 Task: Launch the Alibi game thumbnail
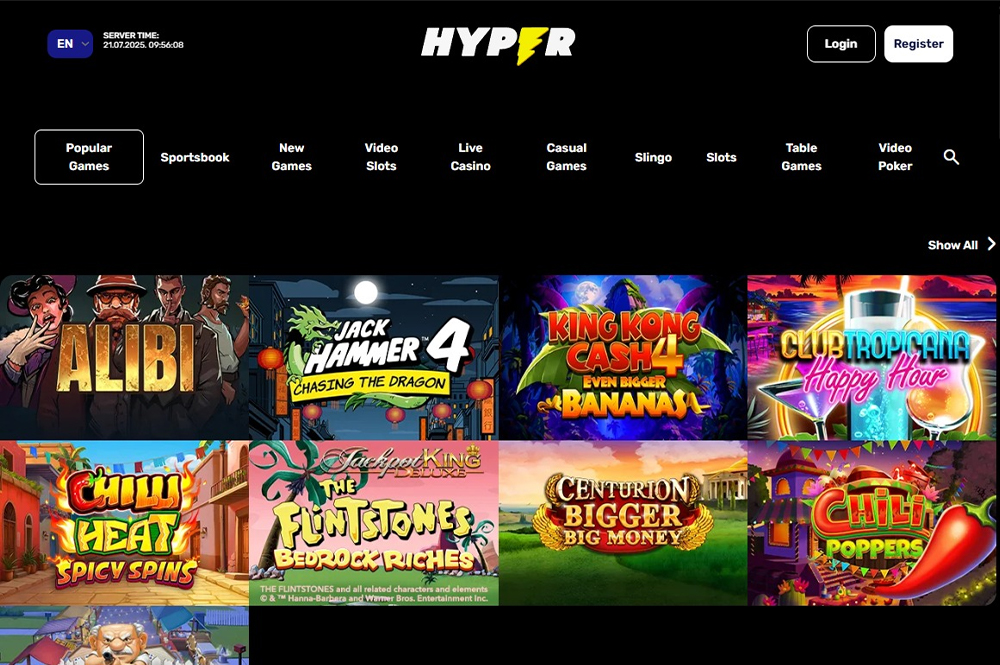pyautogui.click(x=124, y=357)
